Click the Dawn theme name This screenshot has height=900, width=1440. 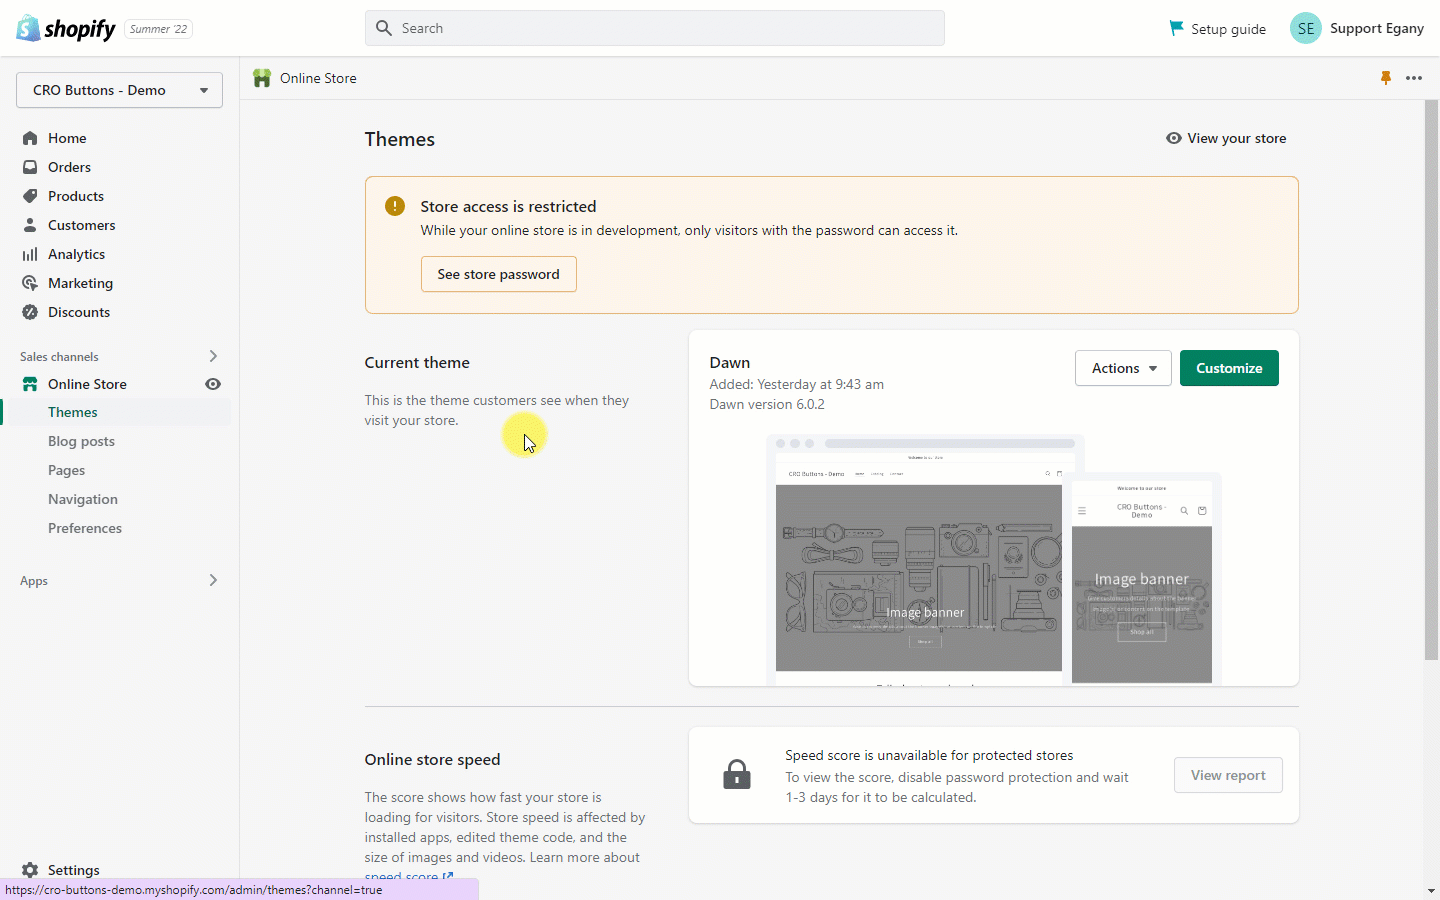pos(730,362)
